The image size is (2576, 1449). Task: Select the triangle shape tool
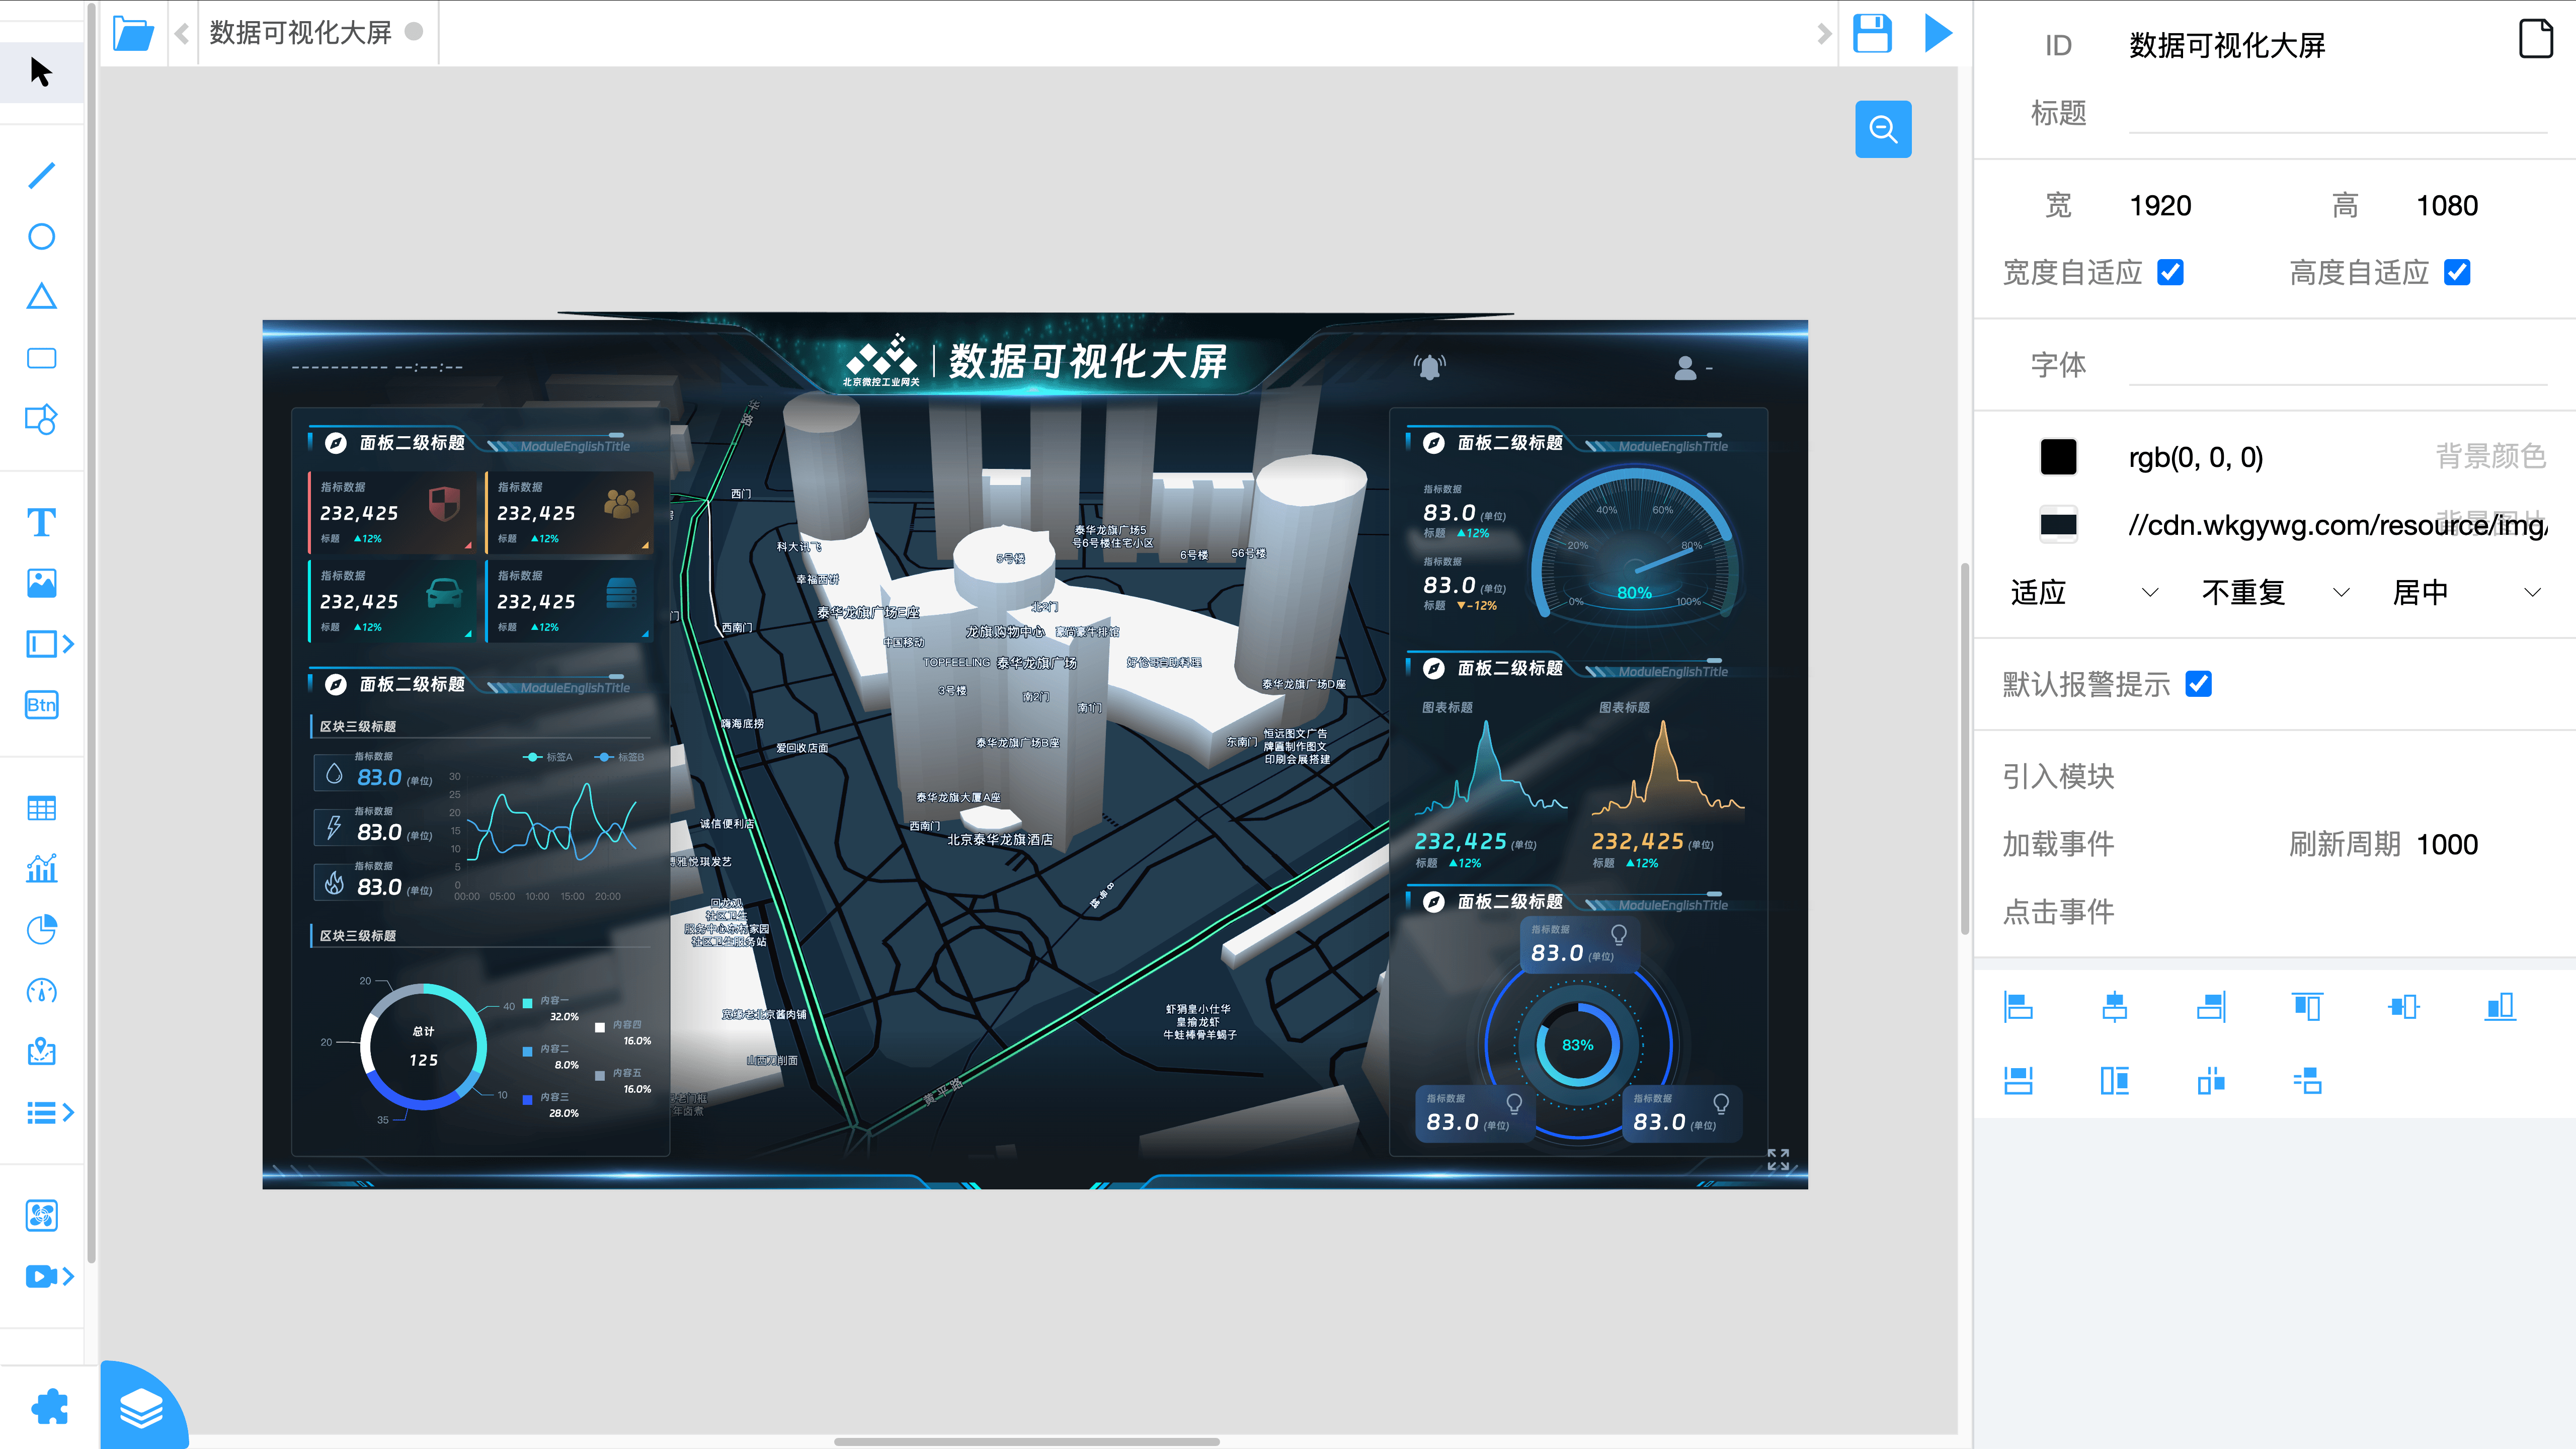(41, 296)
